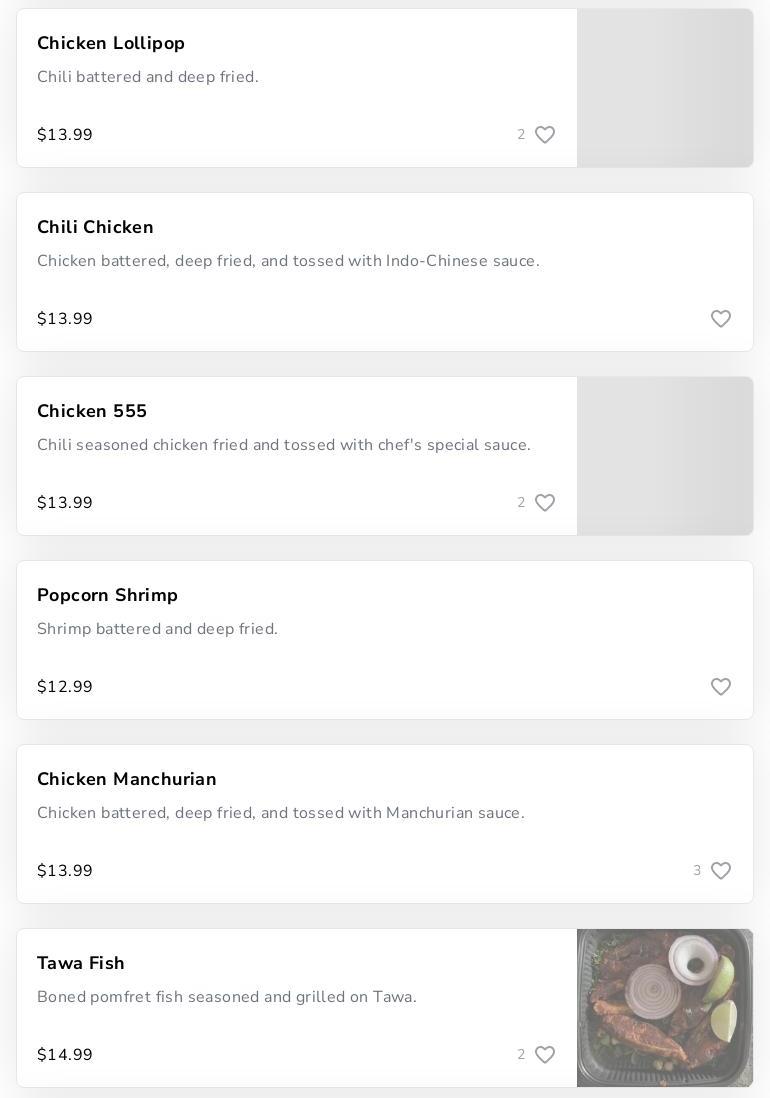
Task: Favorite the Tawa Fish dish
Action: click(x=545, y=1055)
